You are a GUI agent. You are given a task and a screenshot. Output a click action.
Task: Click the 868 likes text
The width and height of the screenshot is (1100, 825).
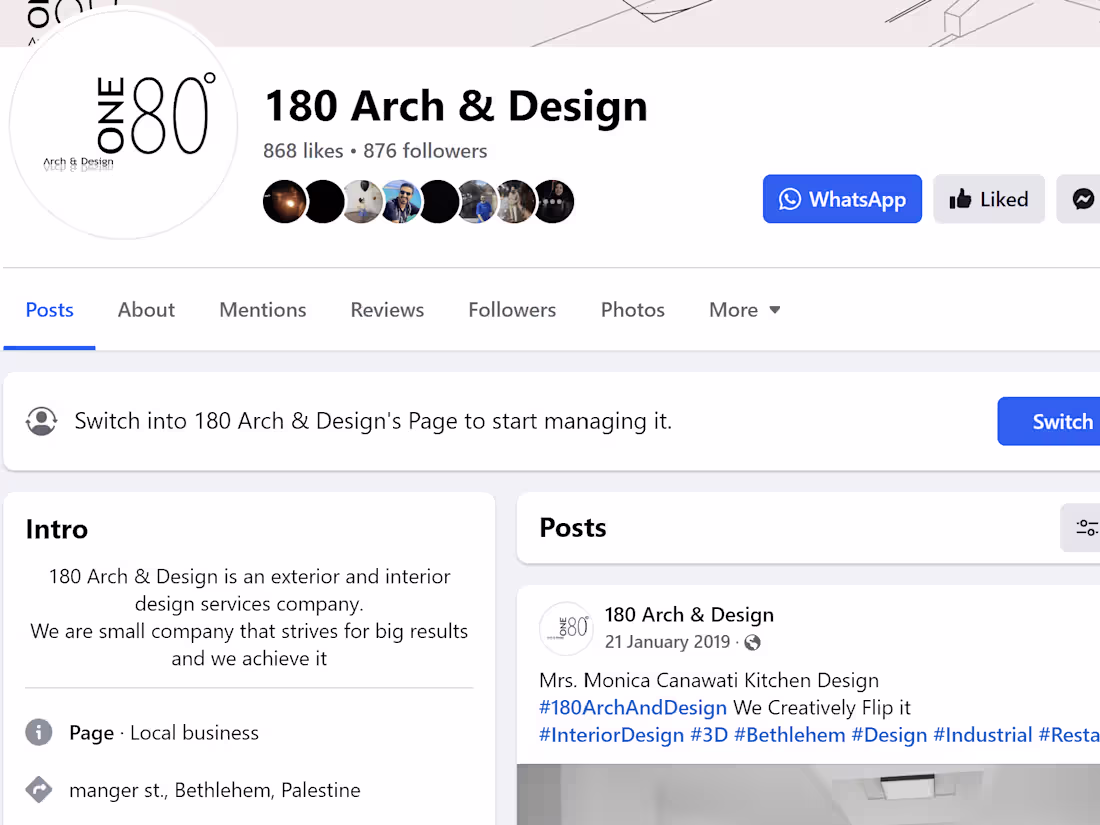(303, 151)
